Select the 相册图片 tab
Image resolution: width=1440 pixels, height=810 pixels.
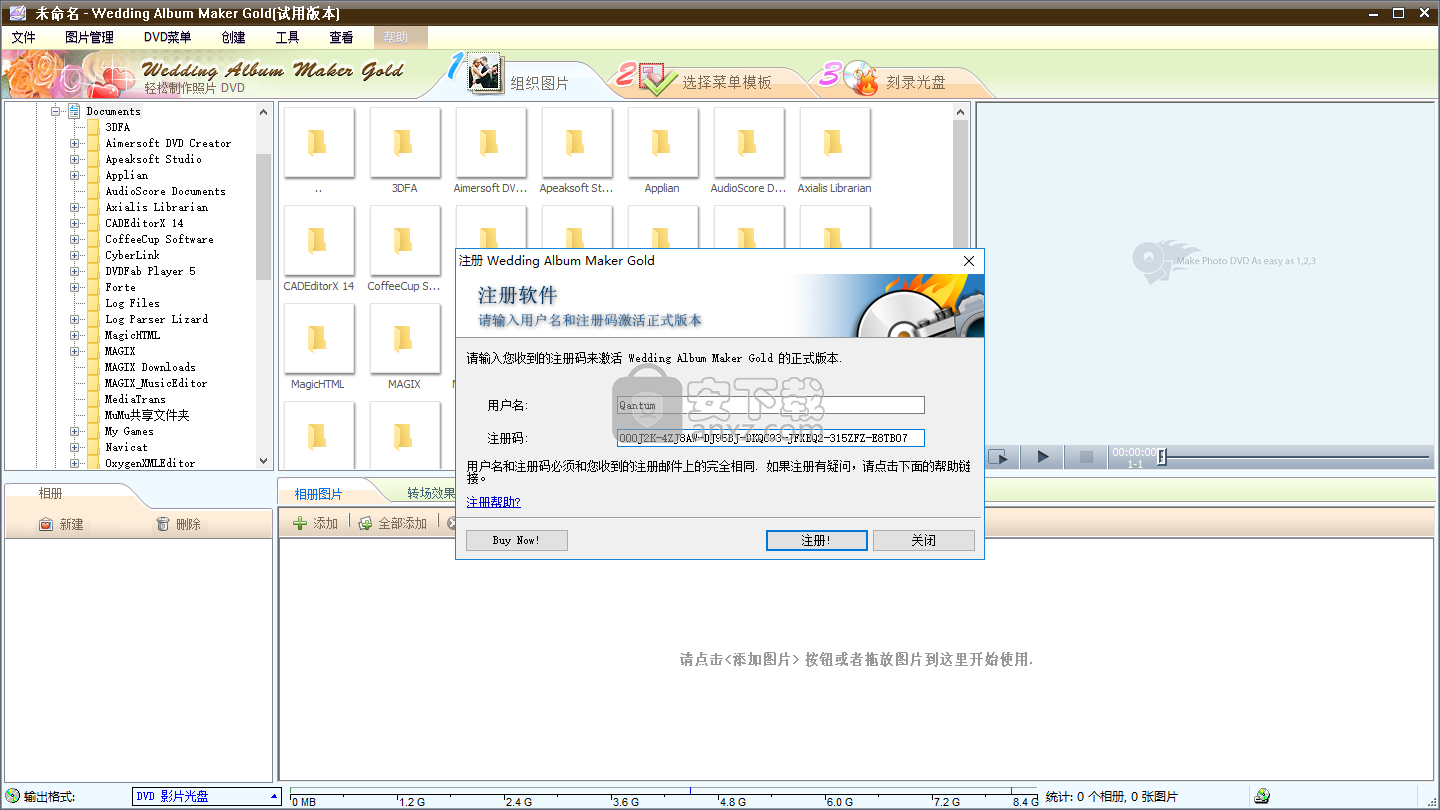[x=318, y=494]
